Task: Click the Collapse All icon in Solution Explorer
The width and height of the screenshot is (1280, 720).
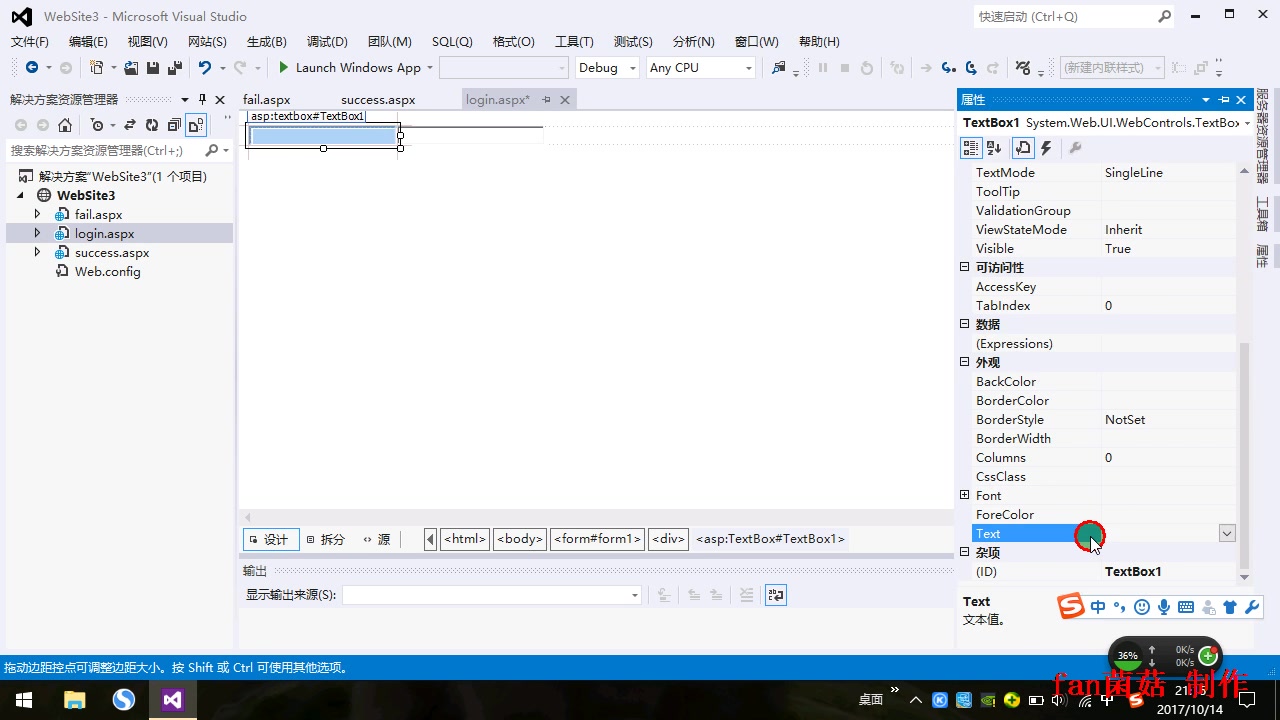Action: [174, 125]
